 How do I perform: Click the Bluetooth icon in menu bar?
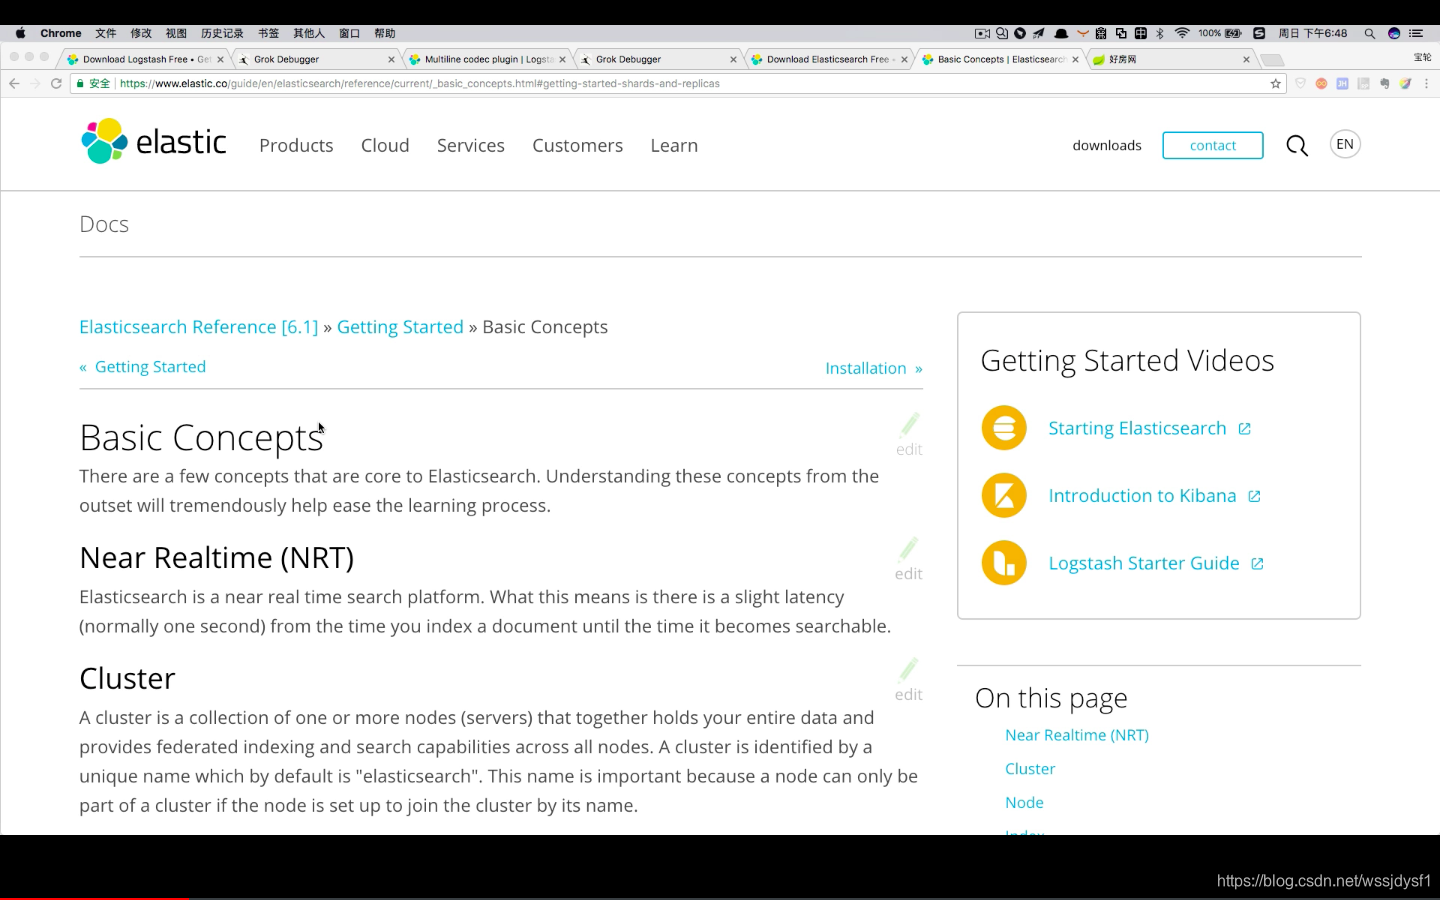pos(1160,33)
